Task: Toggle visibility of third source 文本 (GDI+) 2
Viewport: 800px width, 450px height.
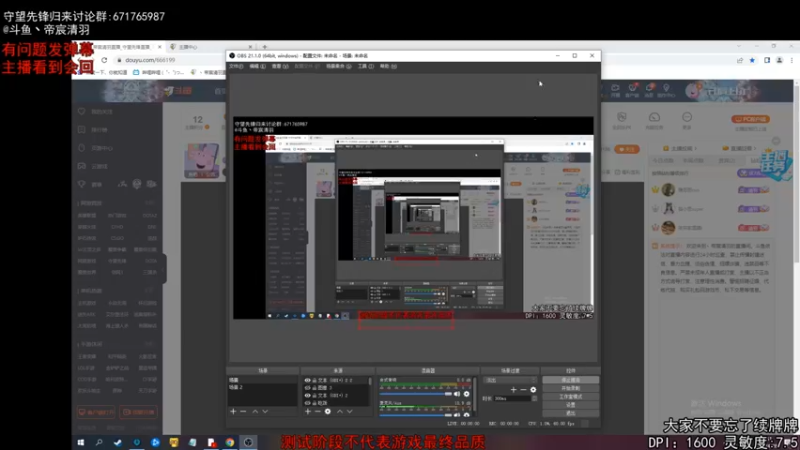Action: (307, 395)
